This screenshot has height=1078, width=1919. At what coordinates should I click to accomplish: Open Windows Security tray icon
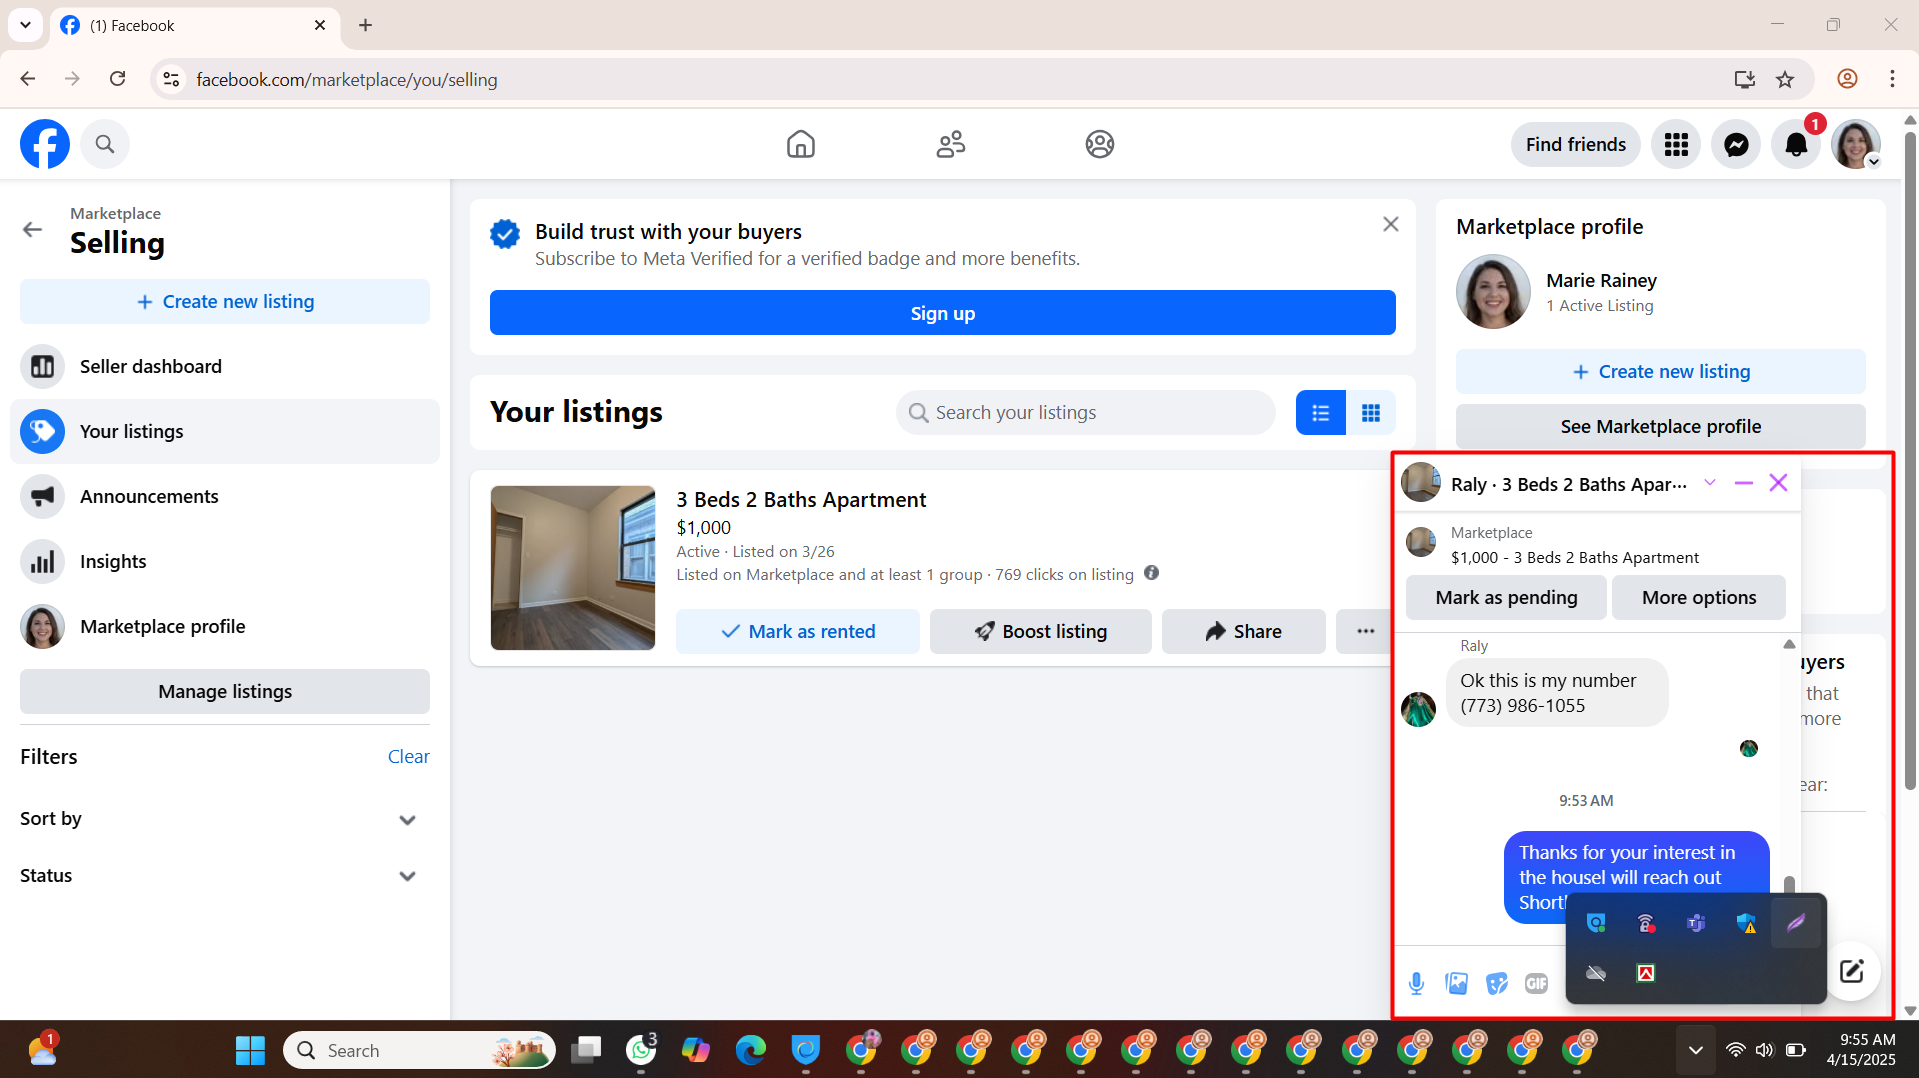coord(1746,923)
